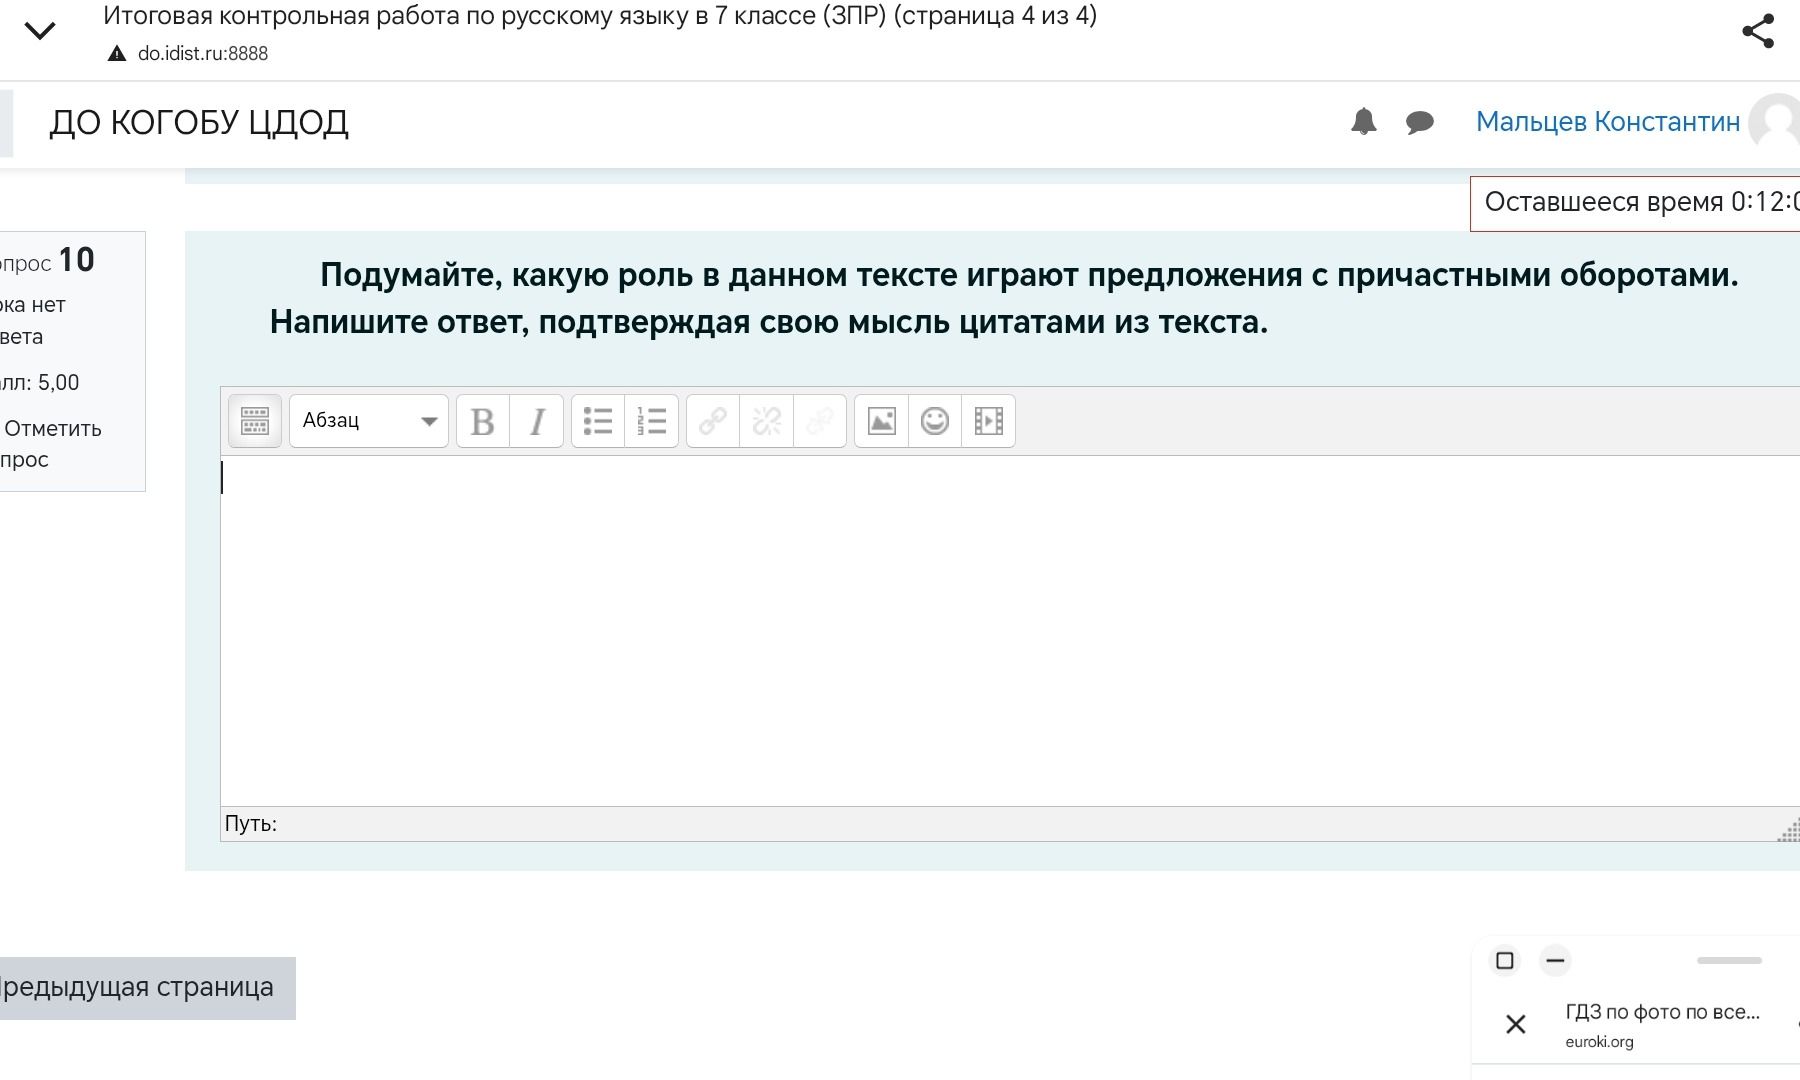Close the ГДЗ по фото popup
The image size is (1800, 1080).
click(x=1516, y=1024)
